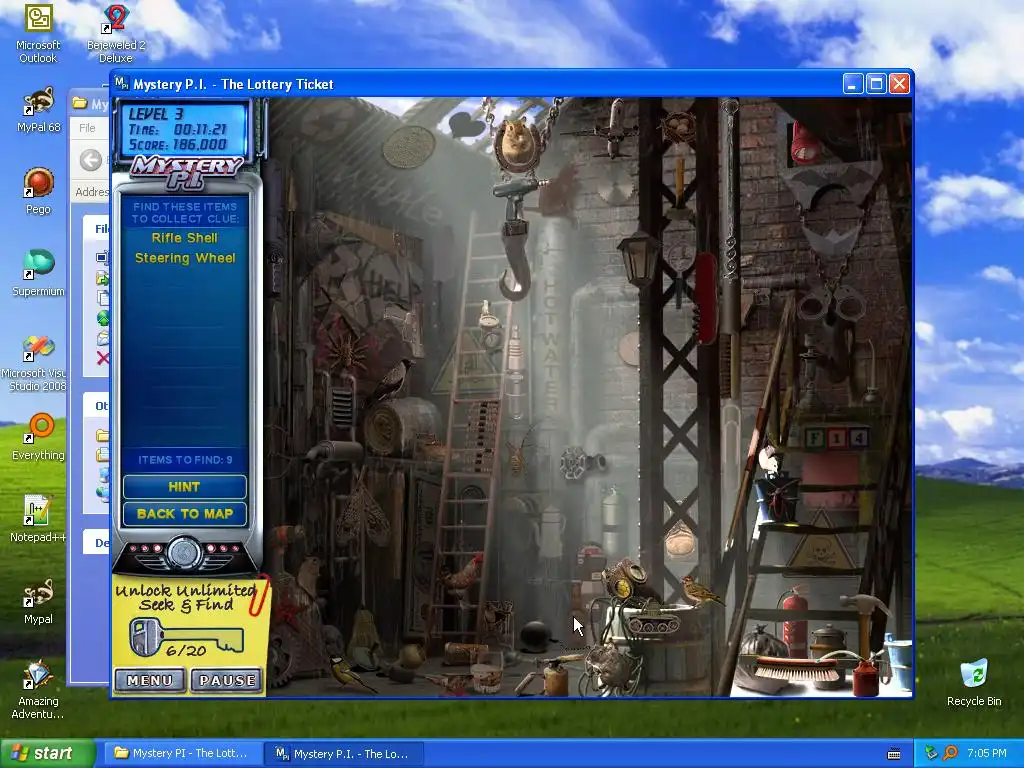Click the red fire extinguisher
The image size is (1024, 768).
coord(794,620)
